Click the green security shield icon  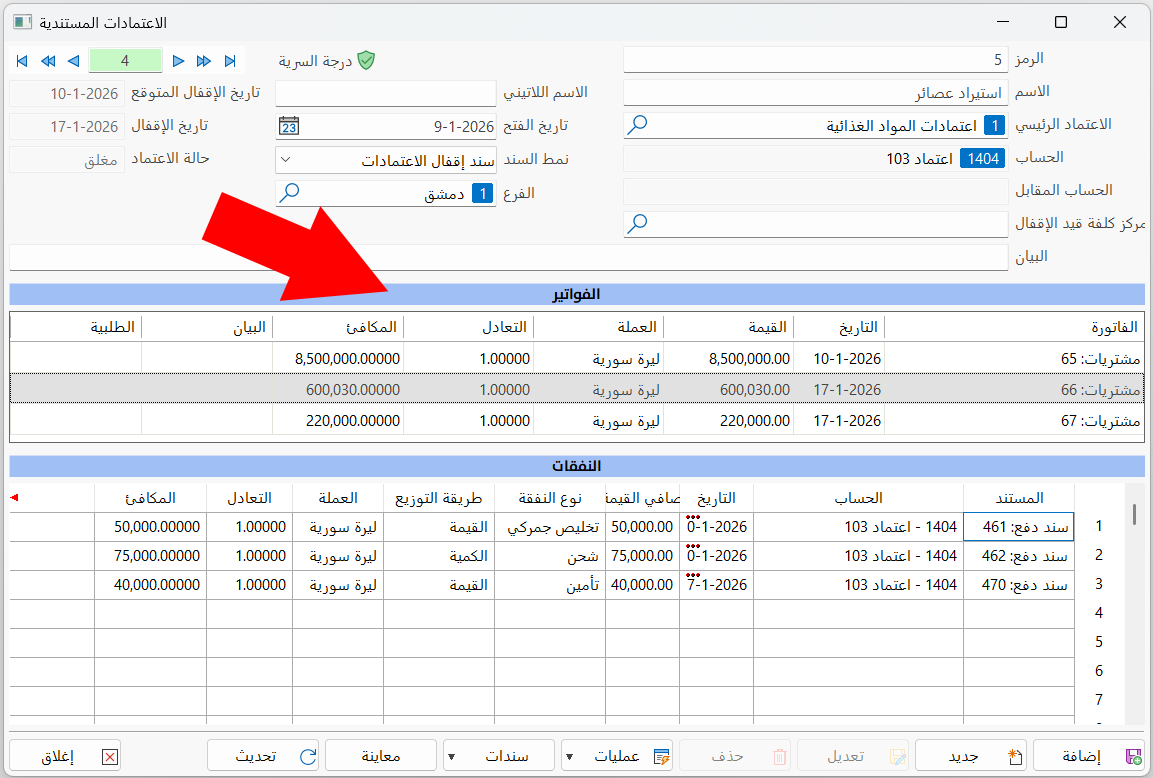[x=365, y=60]
